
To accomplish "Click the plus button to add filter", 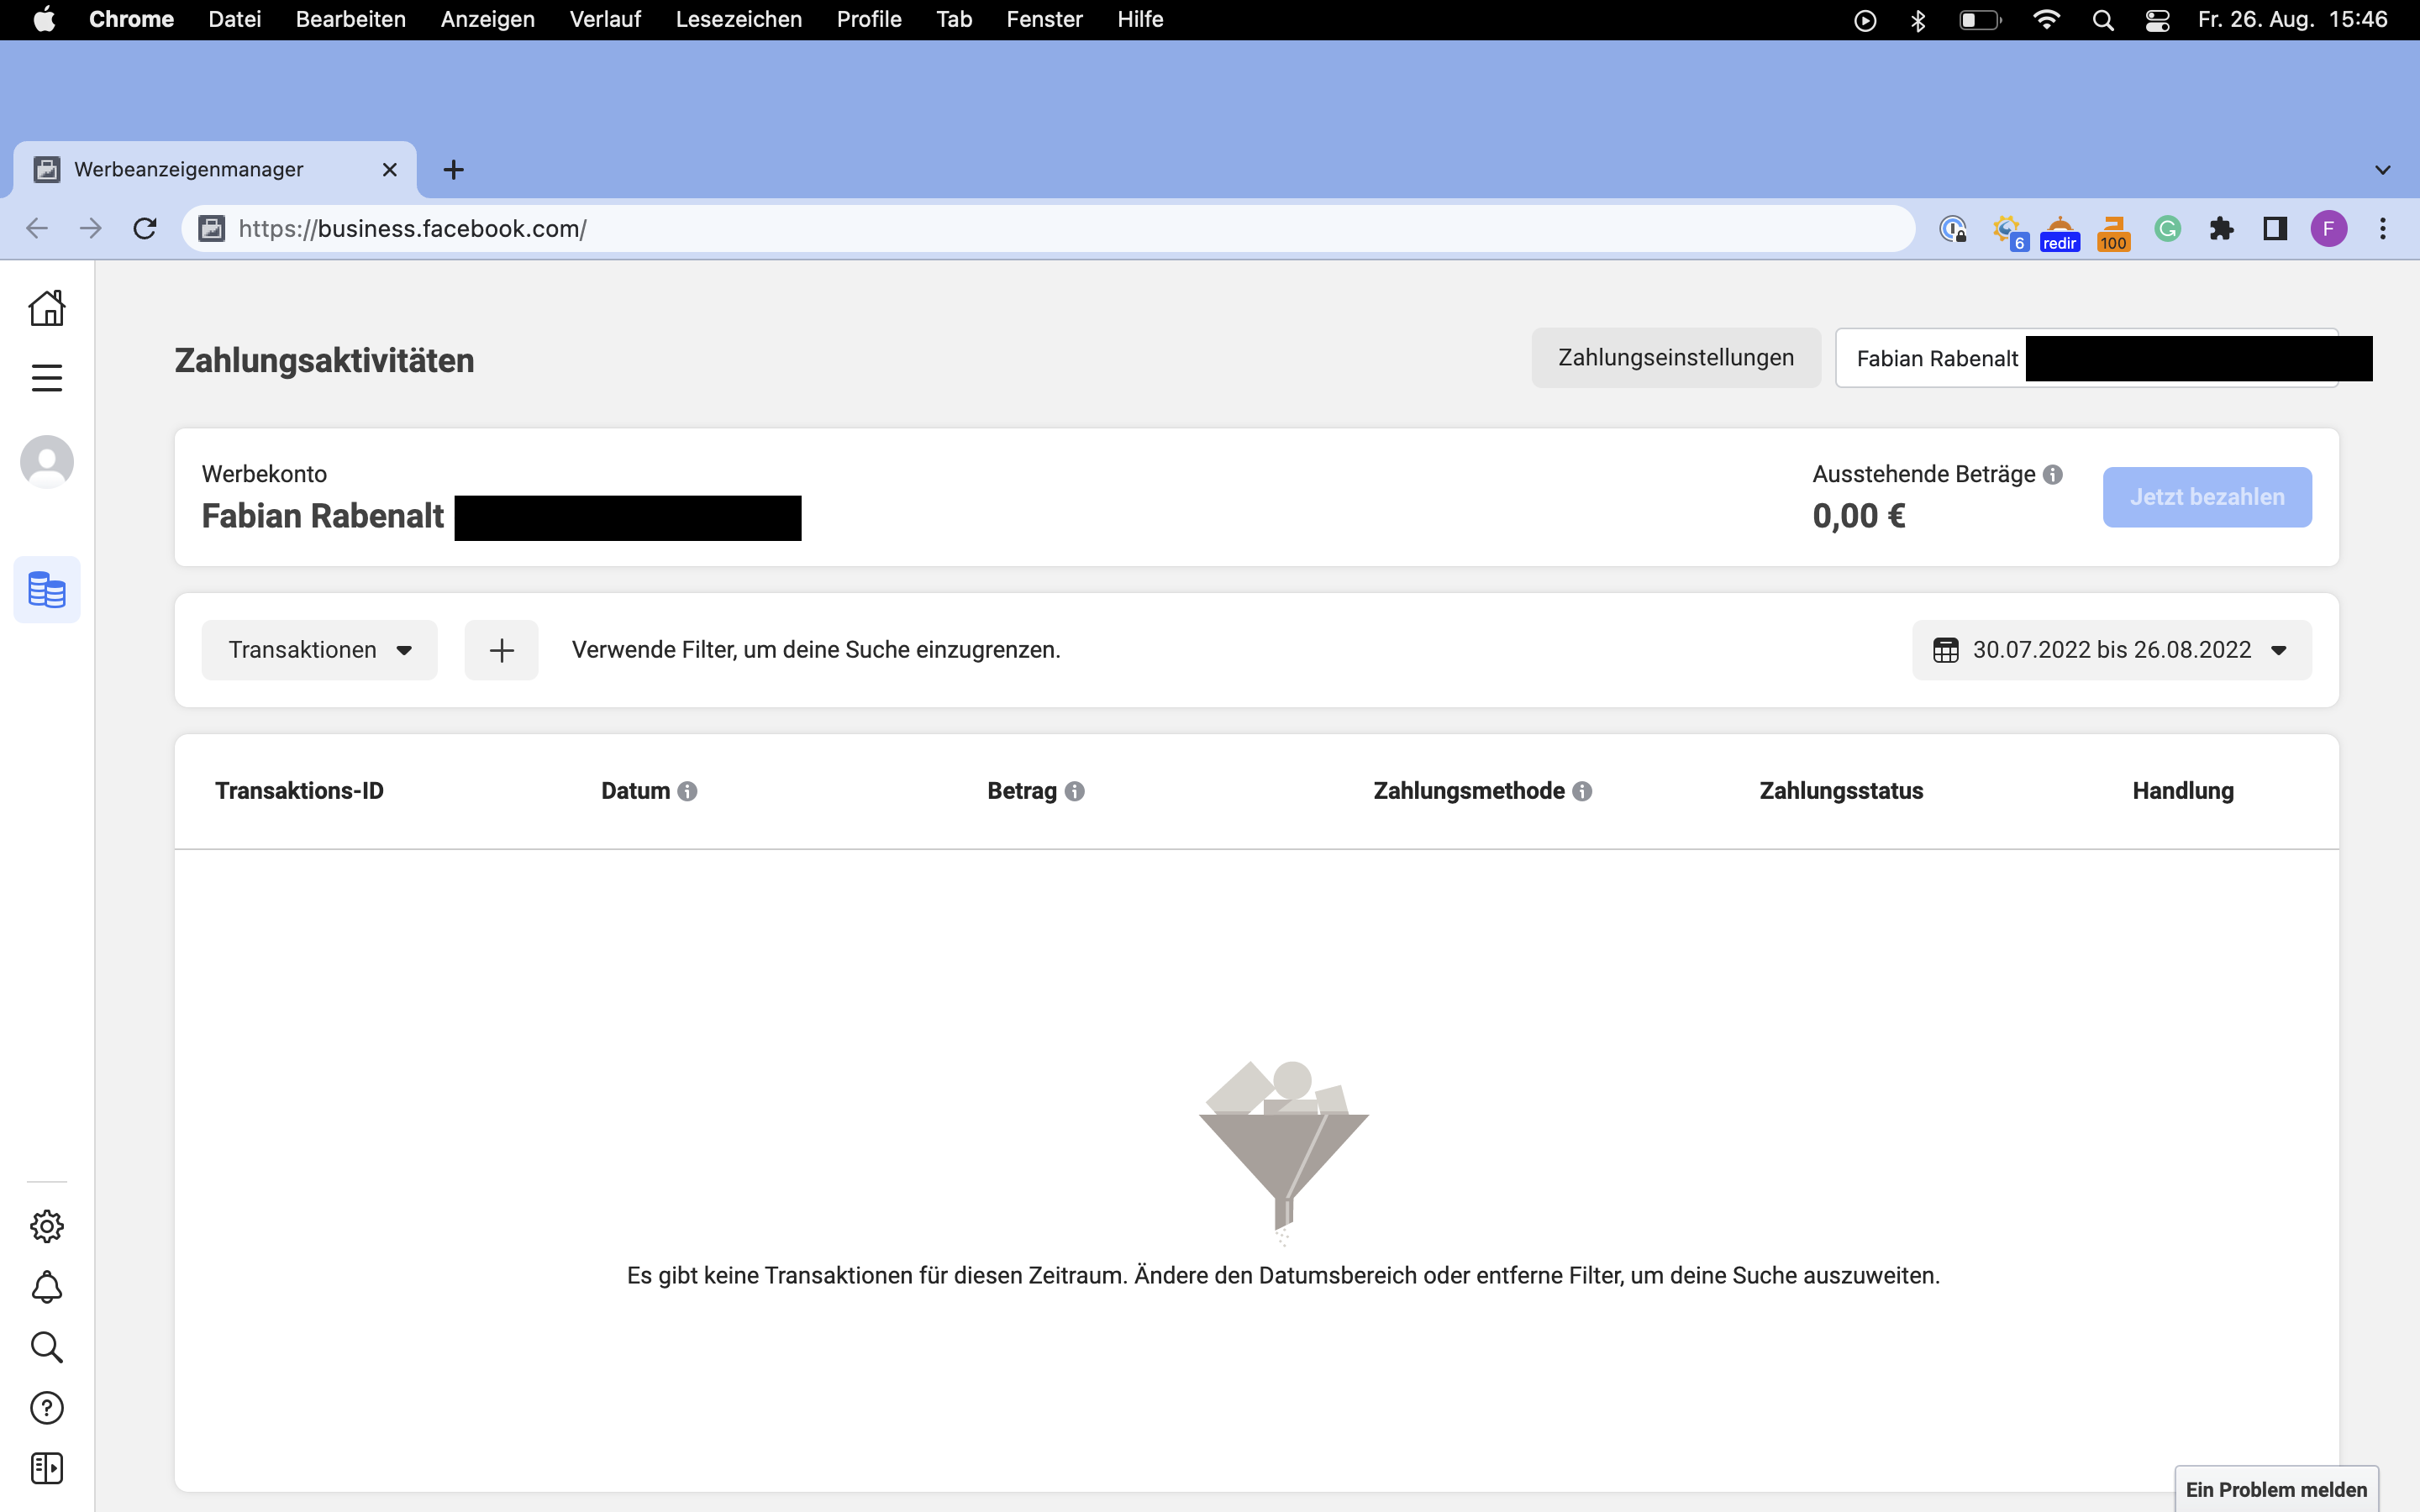I will pos(501,650).
